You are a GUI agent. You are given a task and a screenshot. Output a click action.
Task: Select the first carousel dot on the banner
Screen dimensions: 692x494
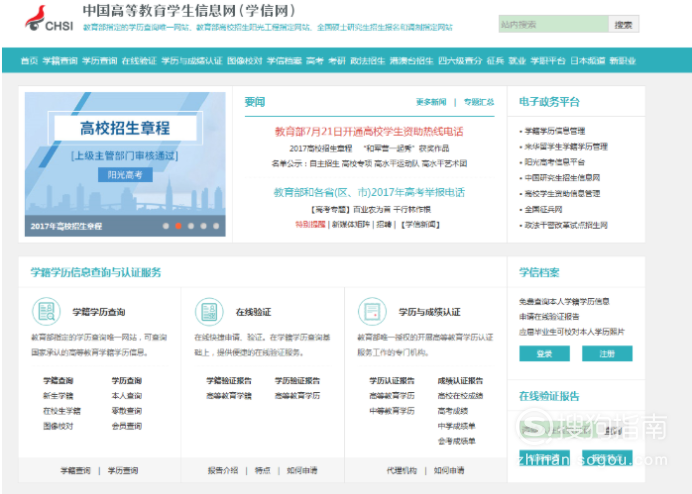pyautogui.click(x=165, y=226)
